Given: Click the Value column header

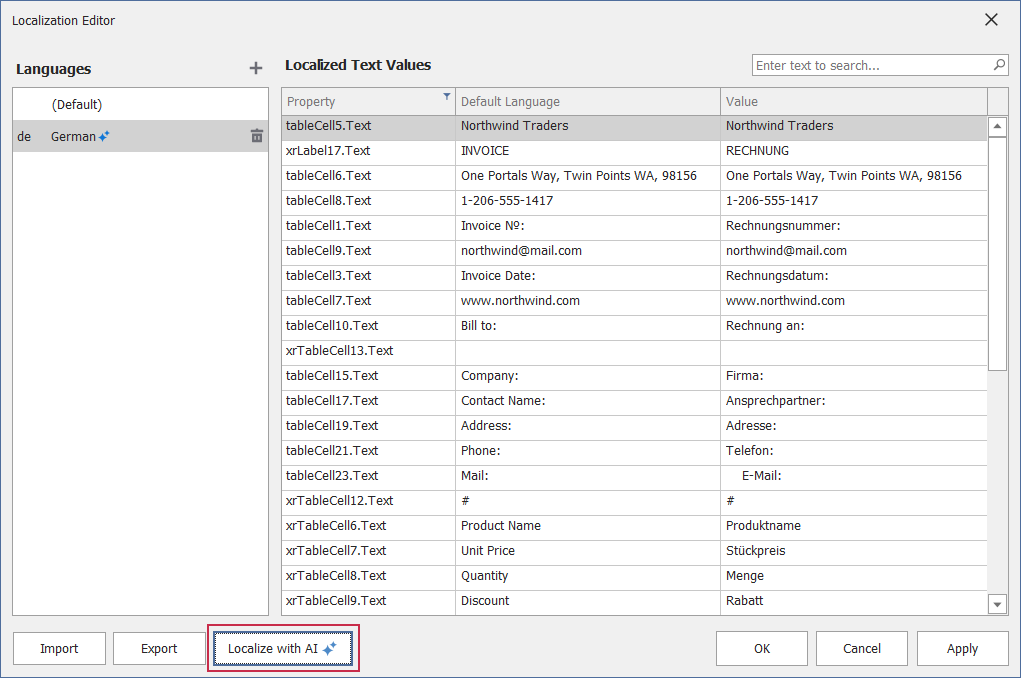Looking at the screenshot, I should (853, 101).
